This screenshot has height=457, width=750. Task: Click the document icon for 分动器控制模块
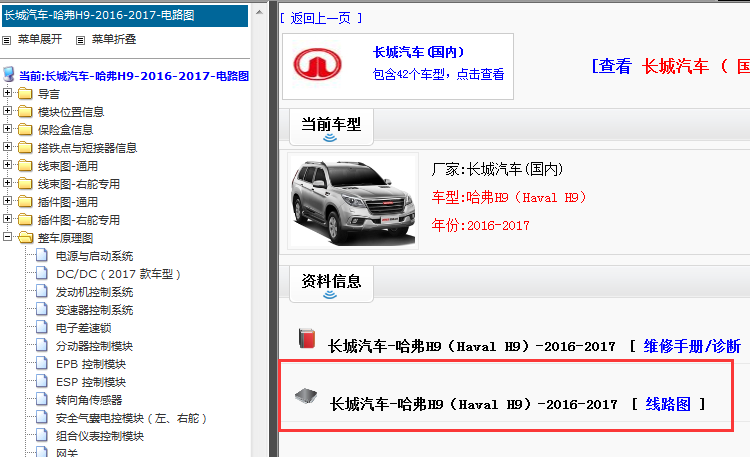(x=42, y=345)
